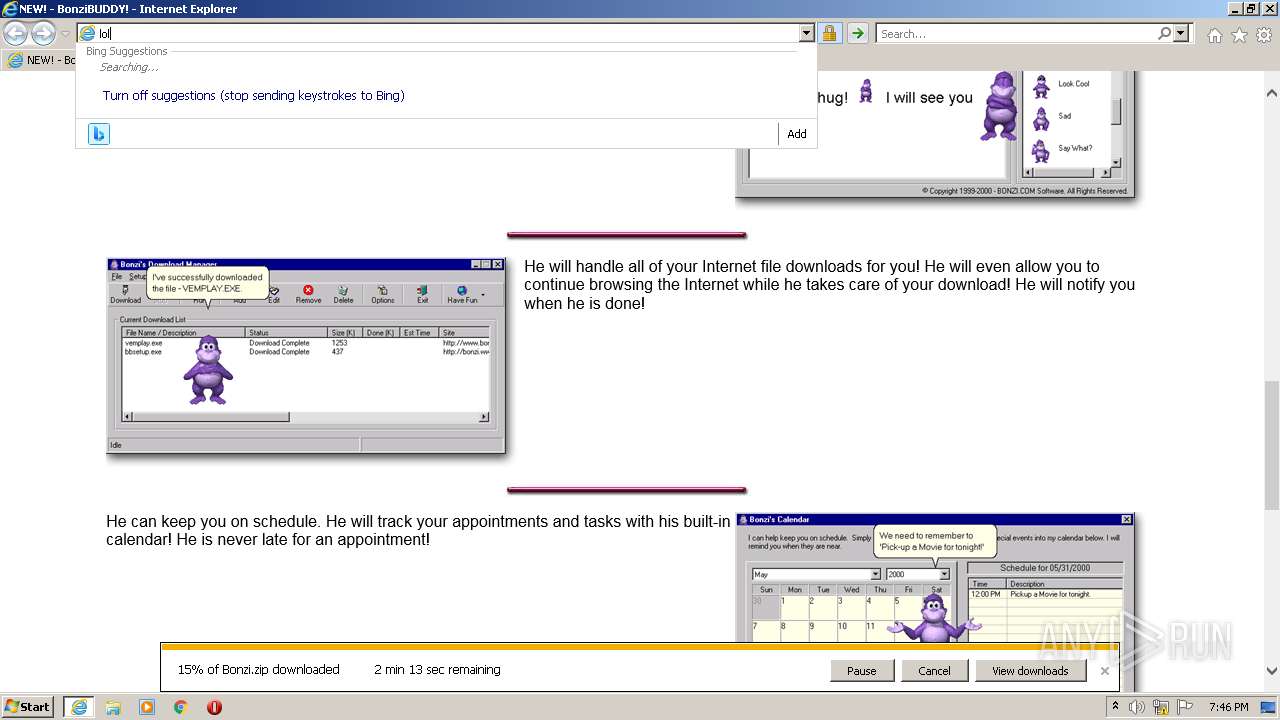Open the Windows Start button

27,706
